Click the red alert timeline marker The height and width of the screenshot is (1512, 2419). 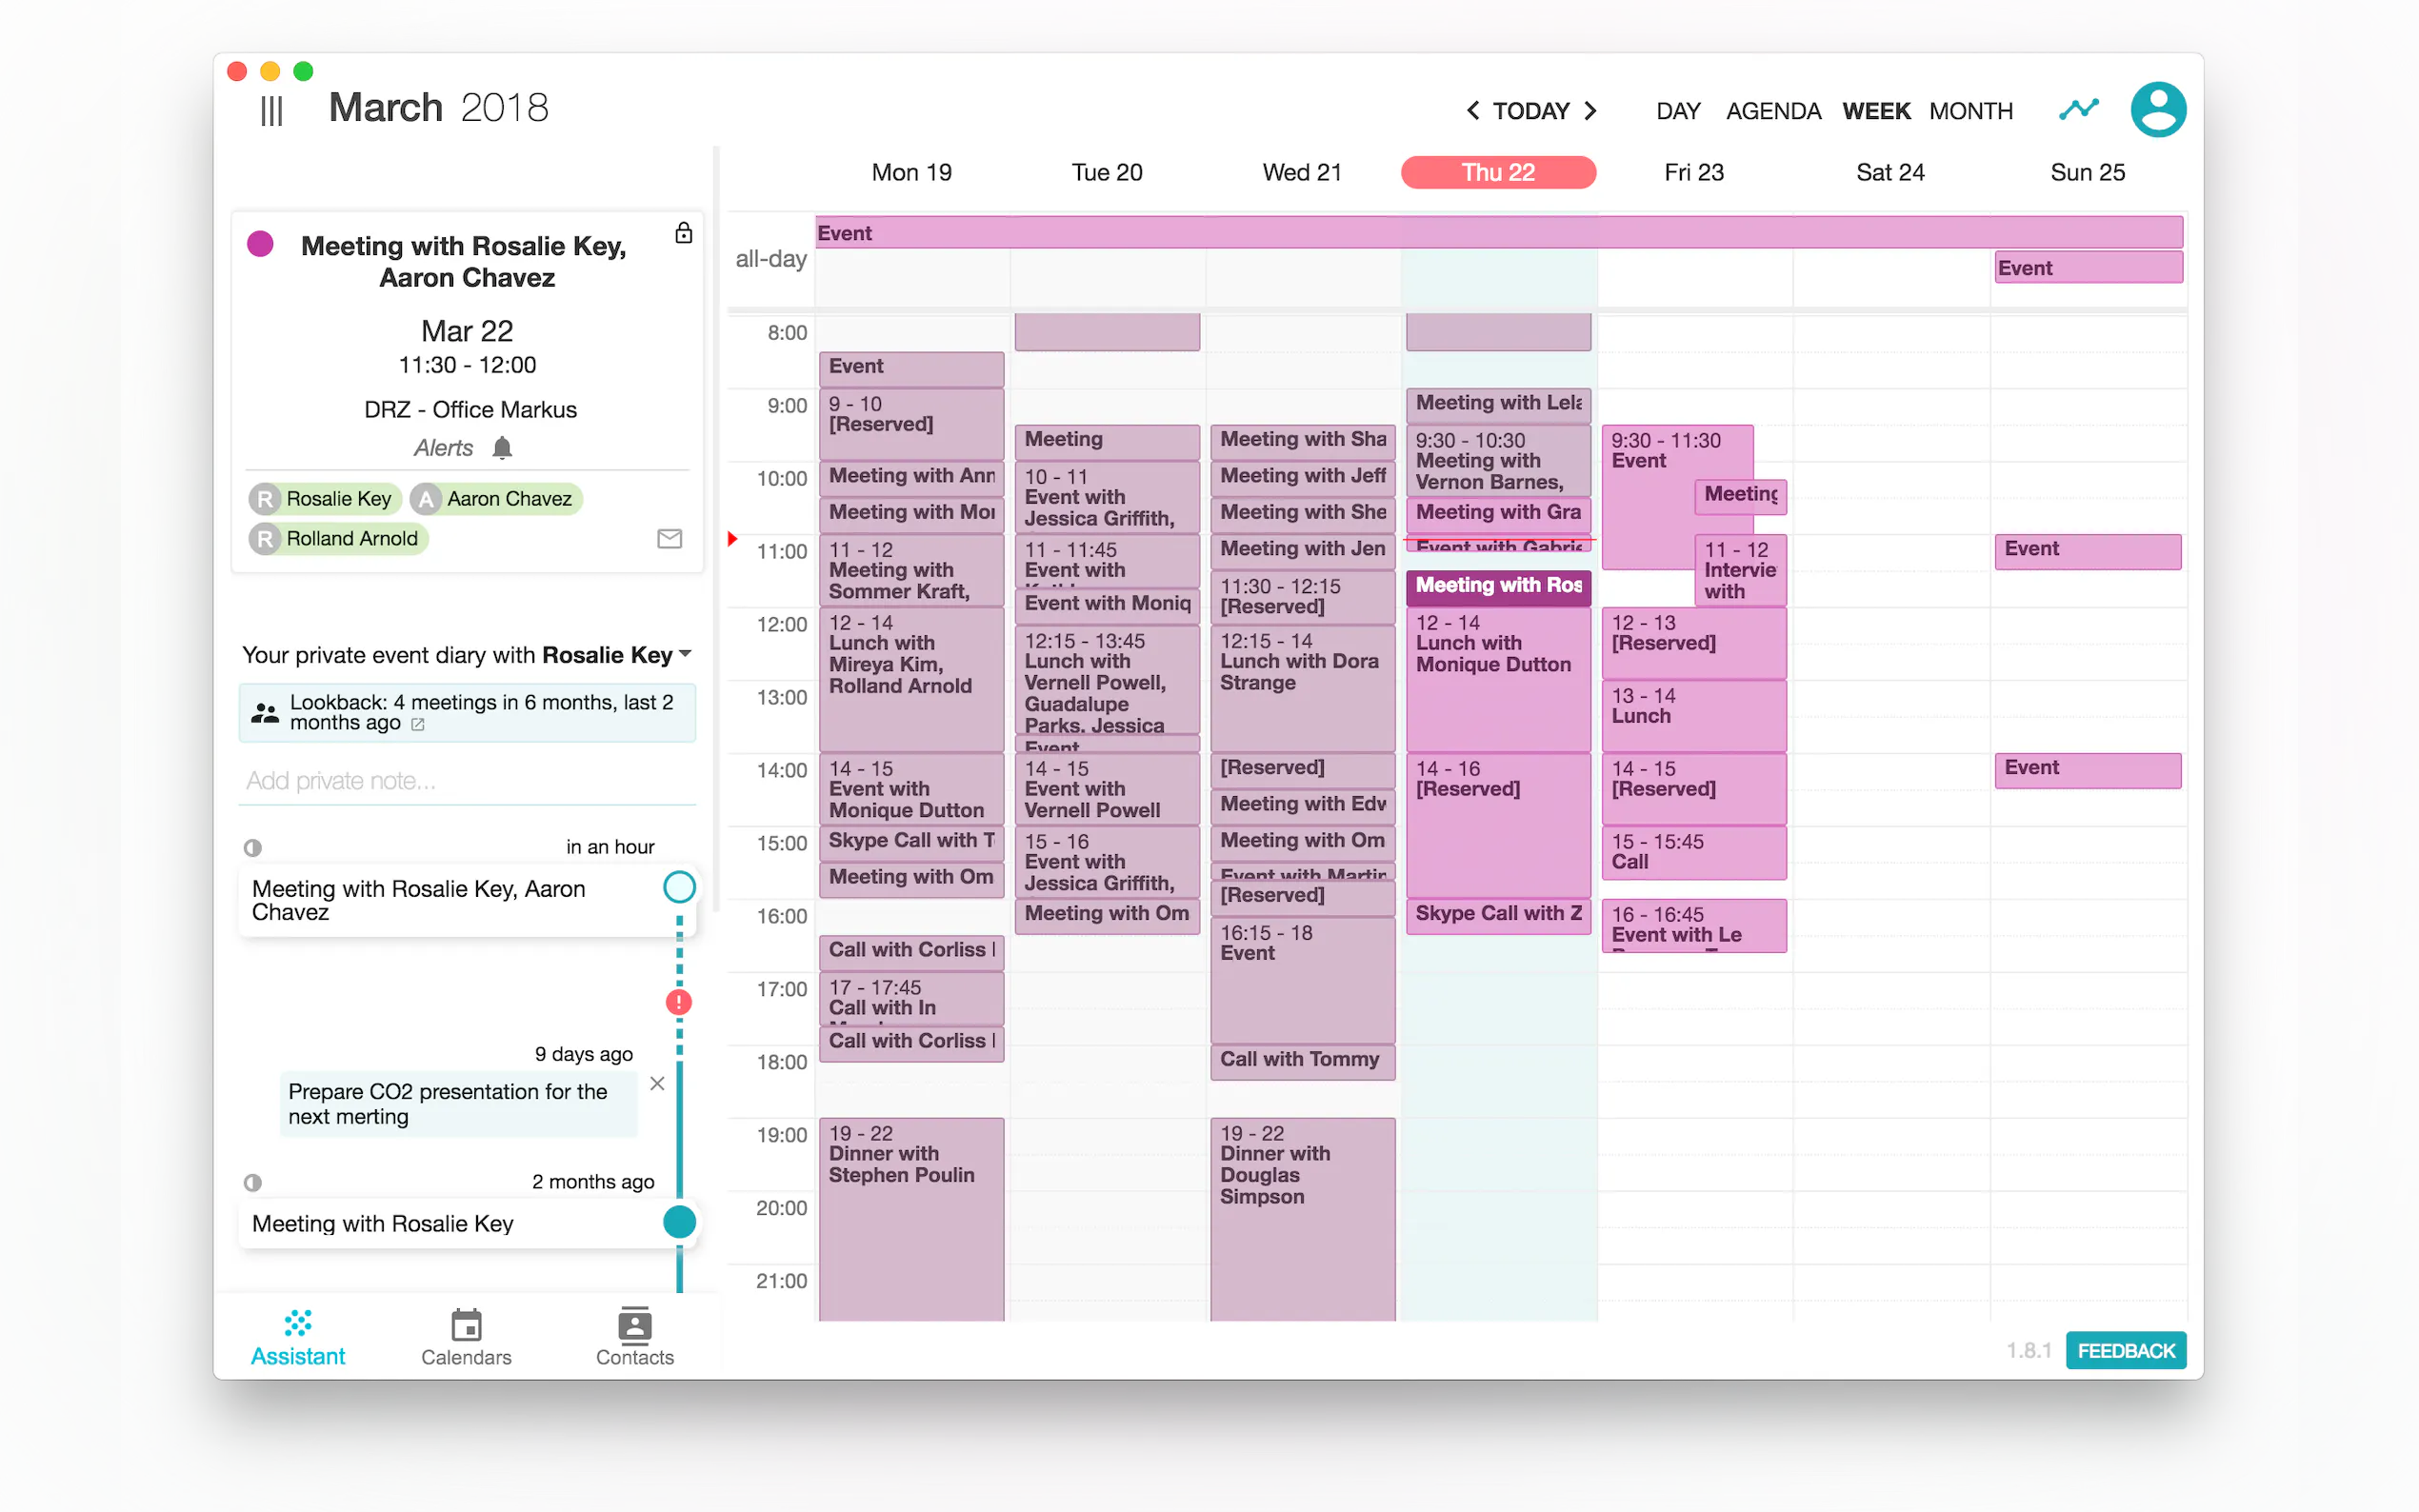point(679,1002)
